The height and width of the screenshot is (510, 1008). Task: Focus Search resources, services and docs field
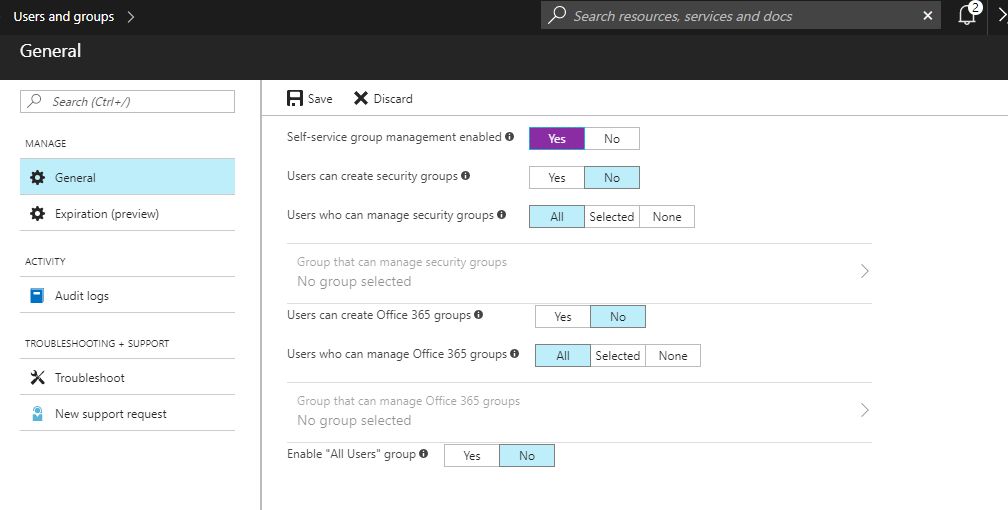pyautogui.click(x=741, y=15)
